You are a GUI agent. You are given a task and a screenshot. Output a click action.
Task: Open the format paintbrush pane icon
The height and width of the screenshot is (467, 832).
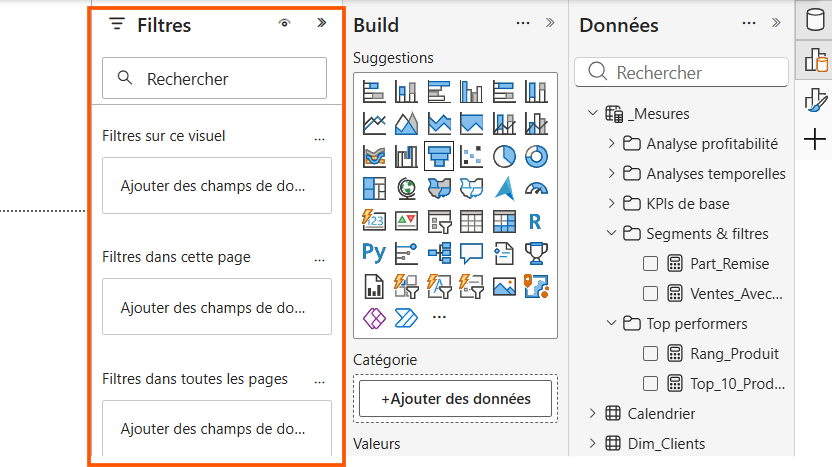pyautogui.click(x=815, y=100)
